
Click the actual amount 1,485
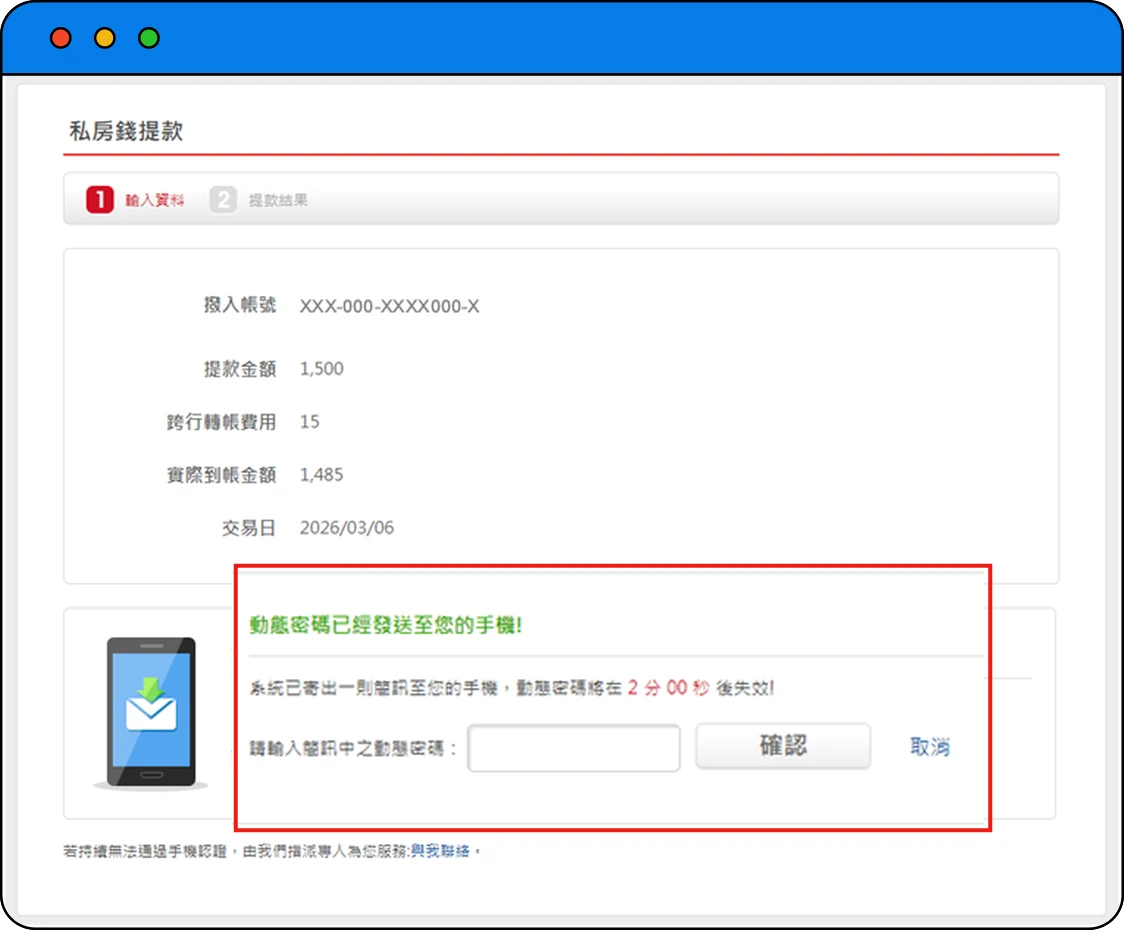pyautogui.click(x=321, y=475)
